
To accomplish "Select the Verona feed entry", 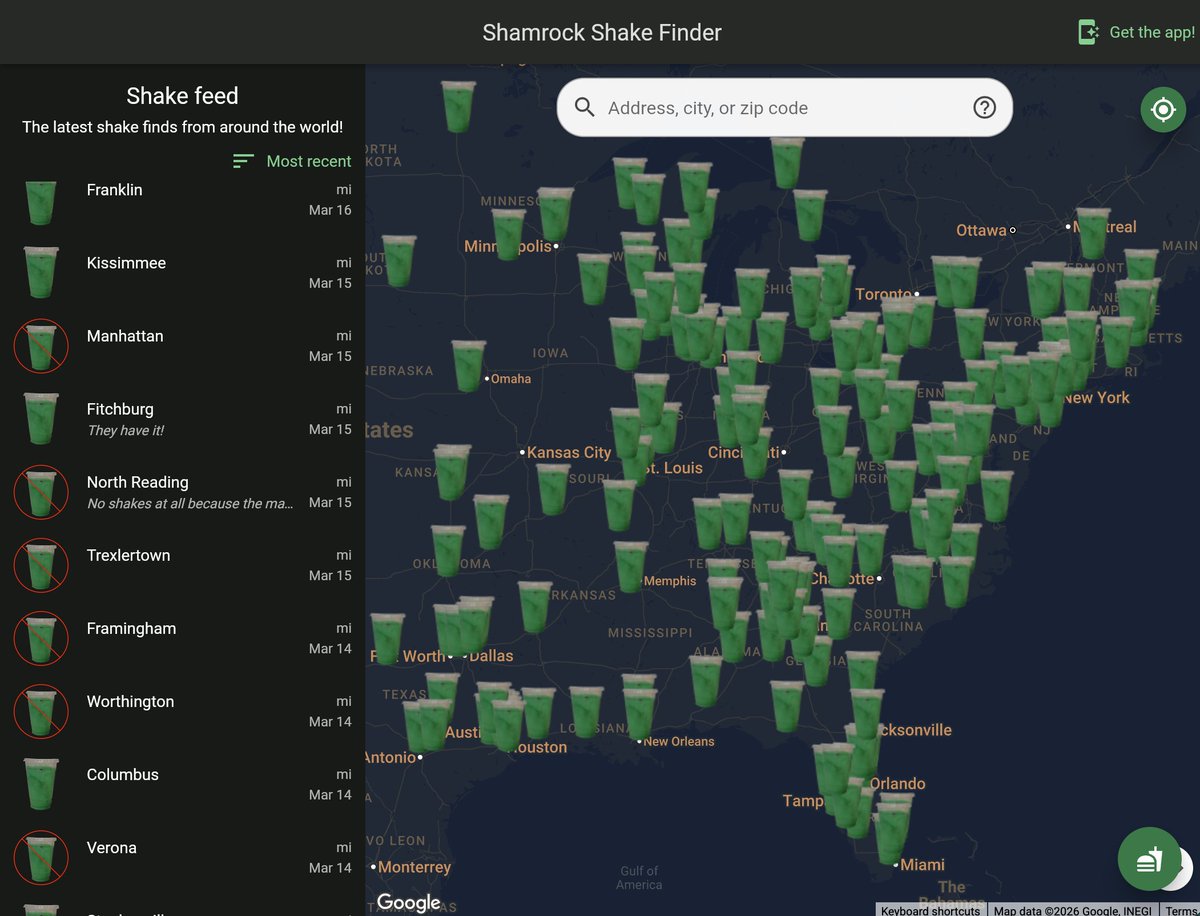I will [x=182, y=857].
